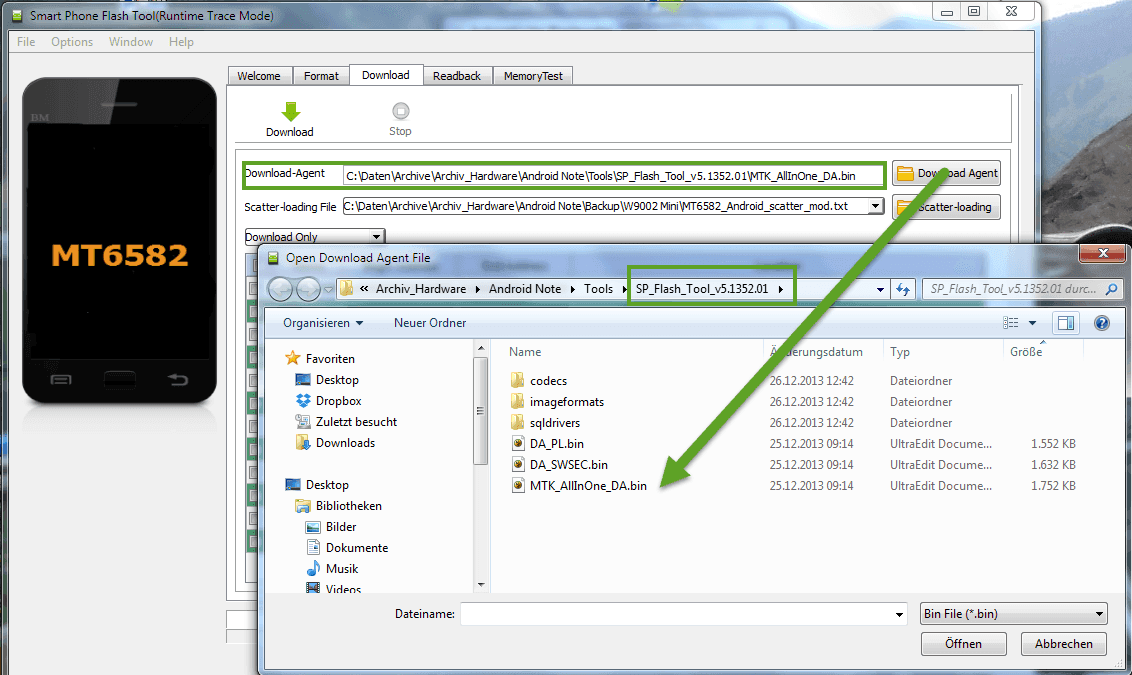Click the search magnifier icon in the dialog
This screenshot has width=1132, height=675.
tap(1112, 289)
